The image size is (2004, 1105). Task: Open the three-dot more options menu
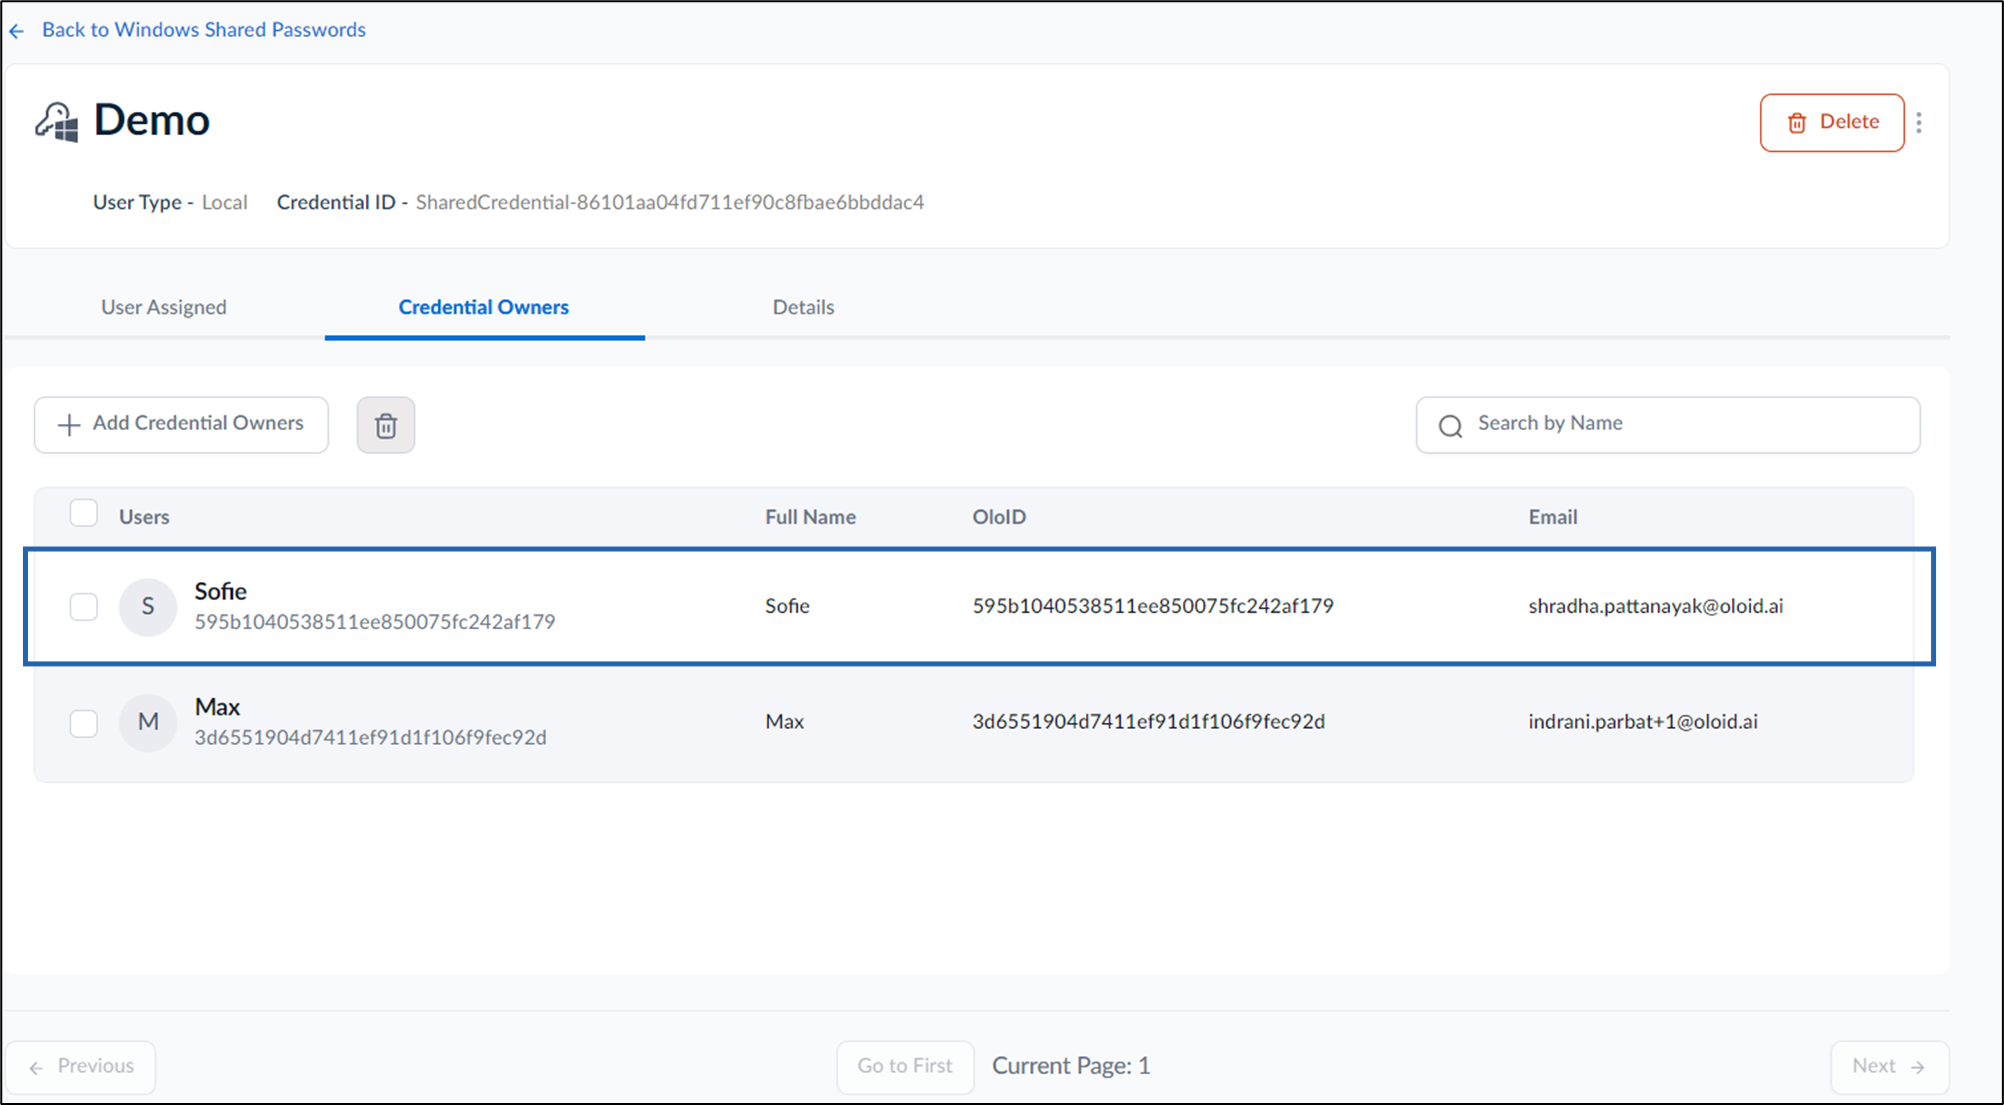1919,122
